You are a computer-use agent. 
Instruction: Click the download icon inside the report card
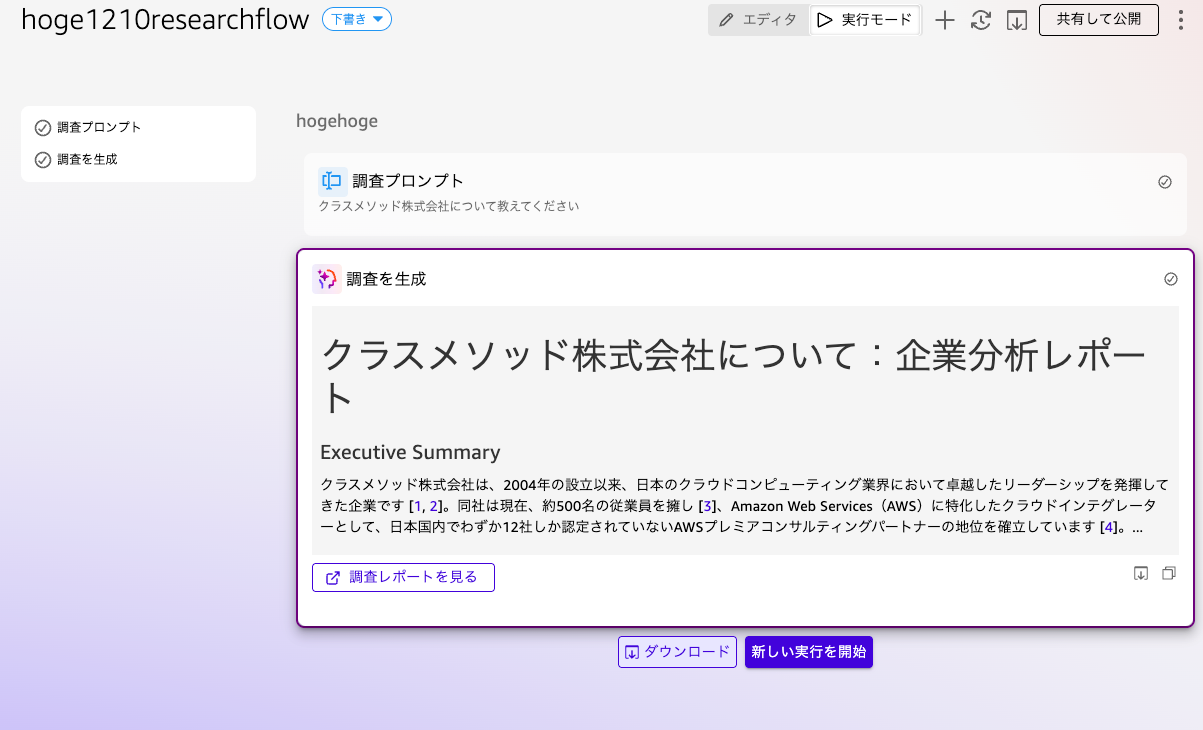coord(1141,573)
